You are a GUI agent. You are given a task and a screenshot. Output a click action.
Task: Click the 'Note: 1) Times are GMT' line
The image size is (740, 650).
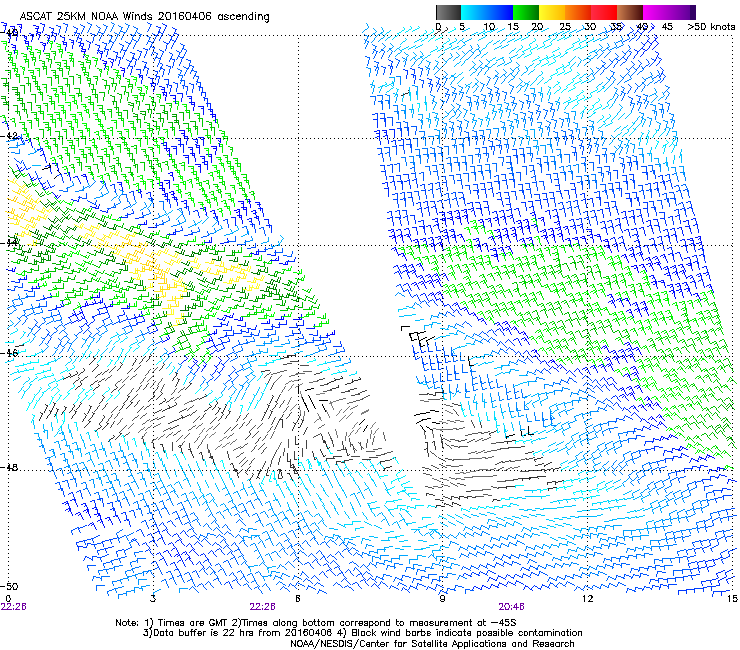click(316, 623)
